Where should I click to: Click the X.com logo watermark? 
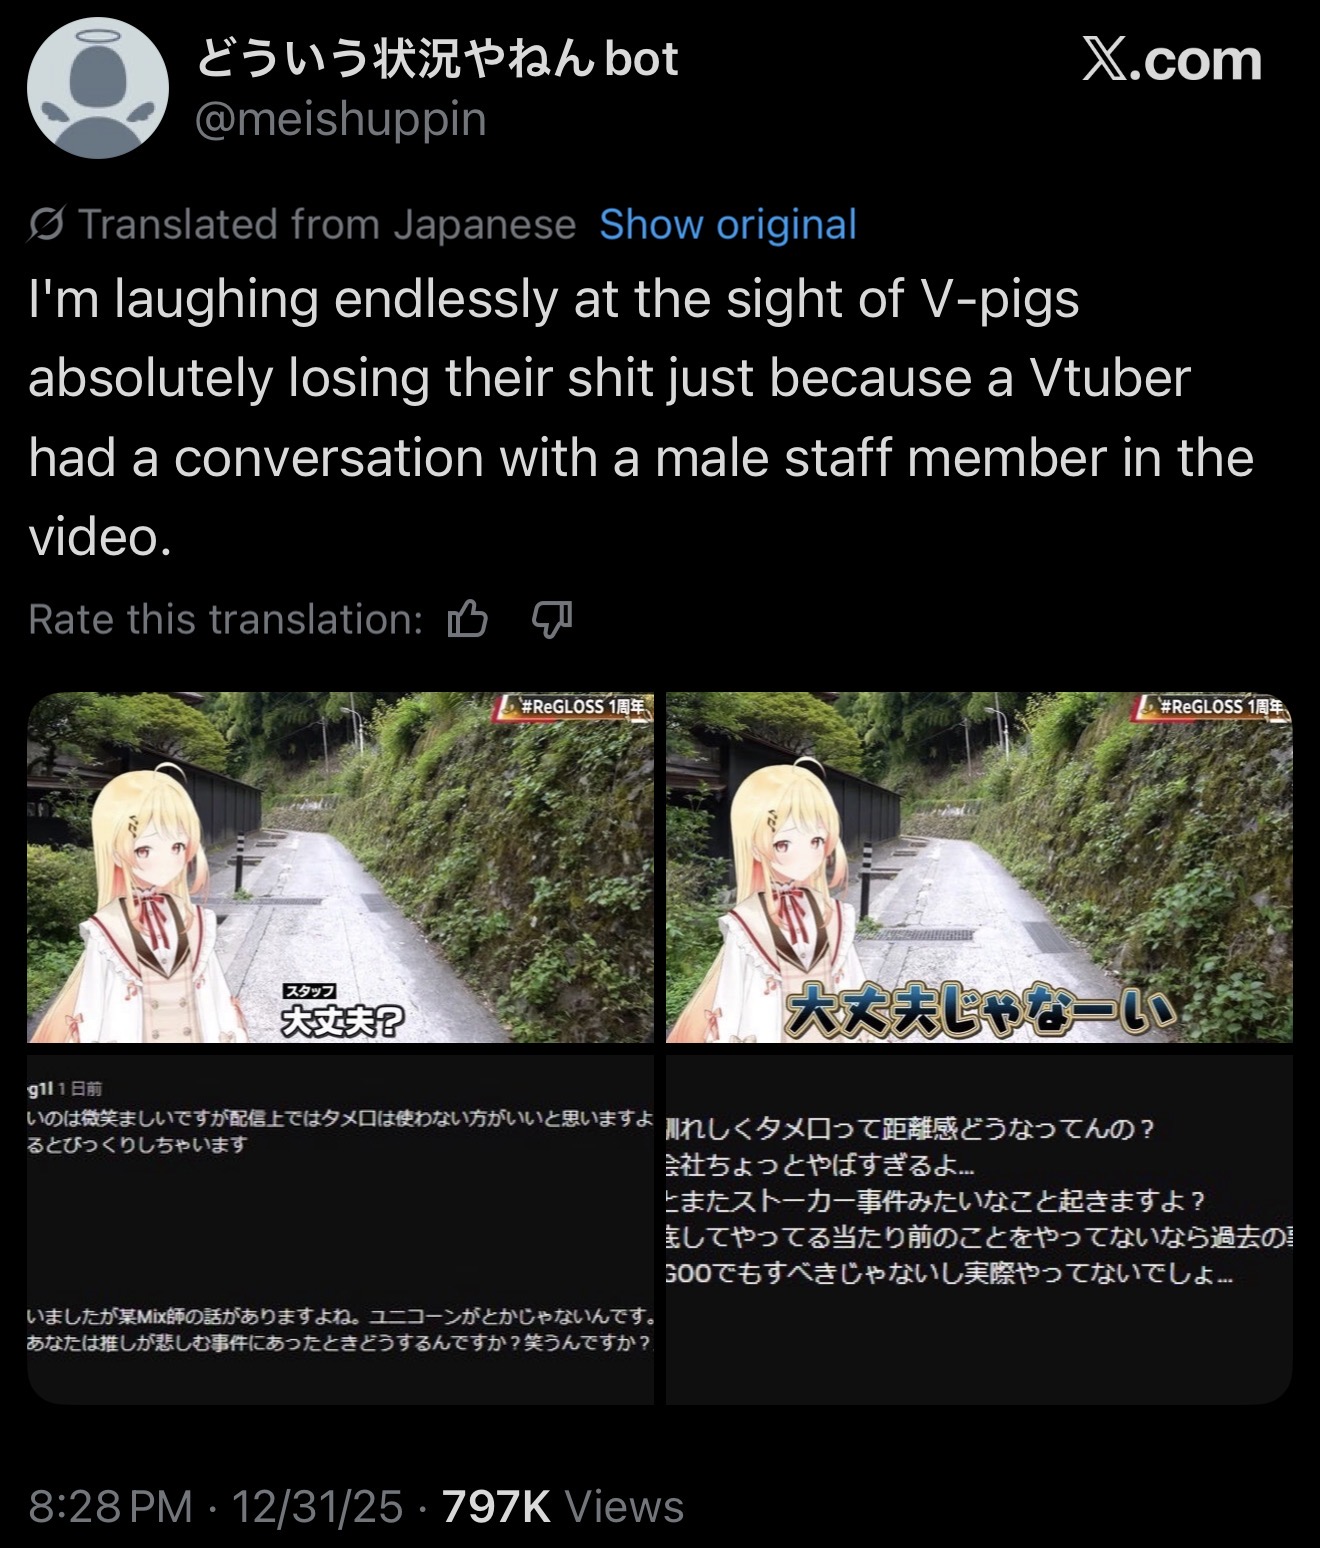tap(1172, 60)
